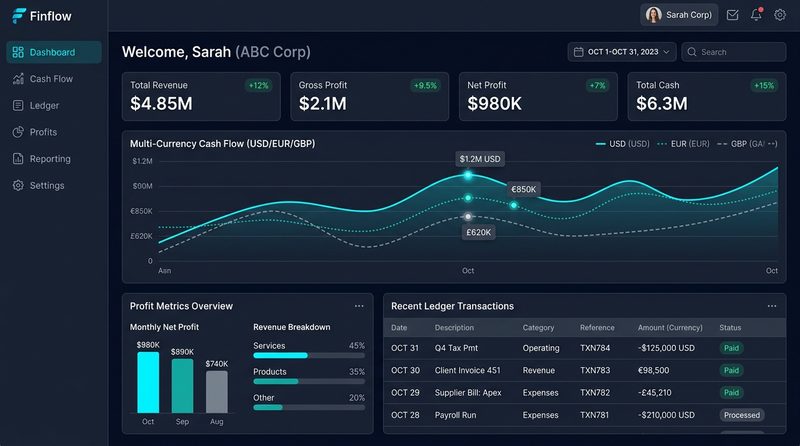
Task: Sort by the Date column header
Action: point(399,328)
